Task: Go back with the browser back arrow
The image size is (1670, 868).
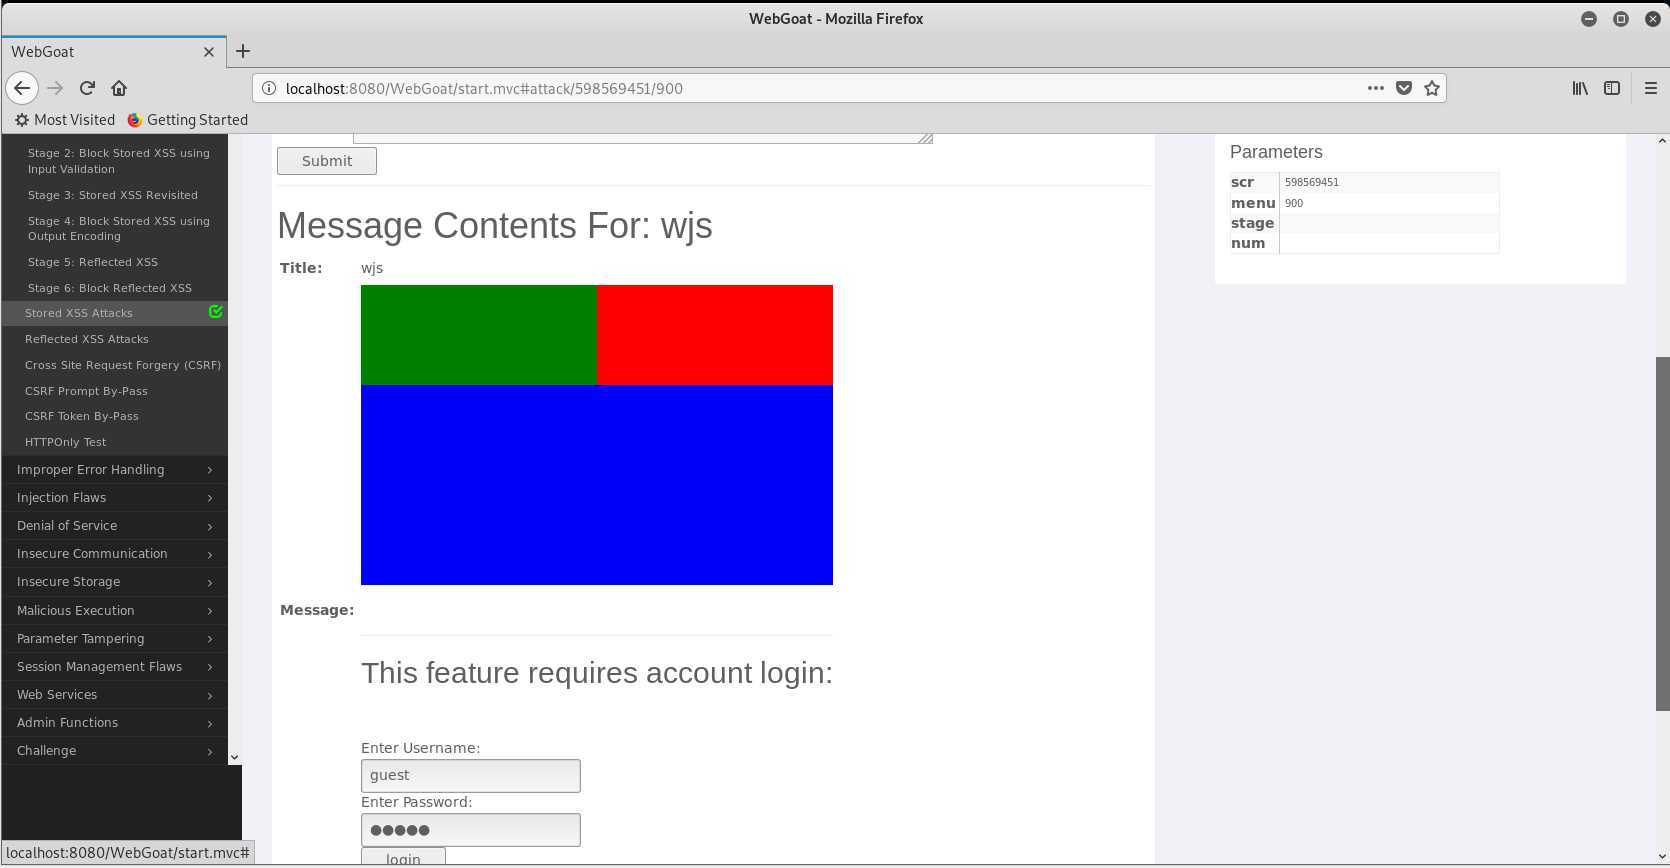Action: click(x=22, y=88)
